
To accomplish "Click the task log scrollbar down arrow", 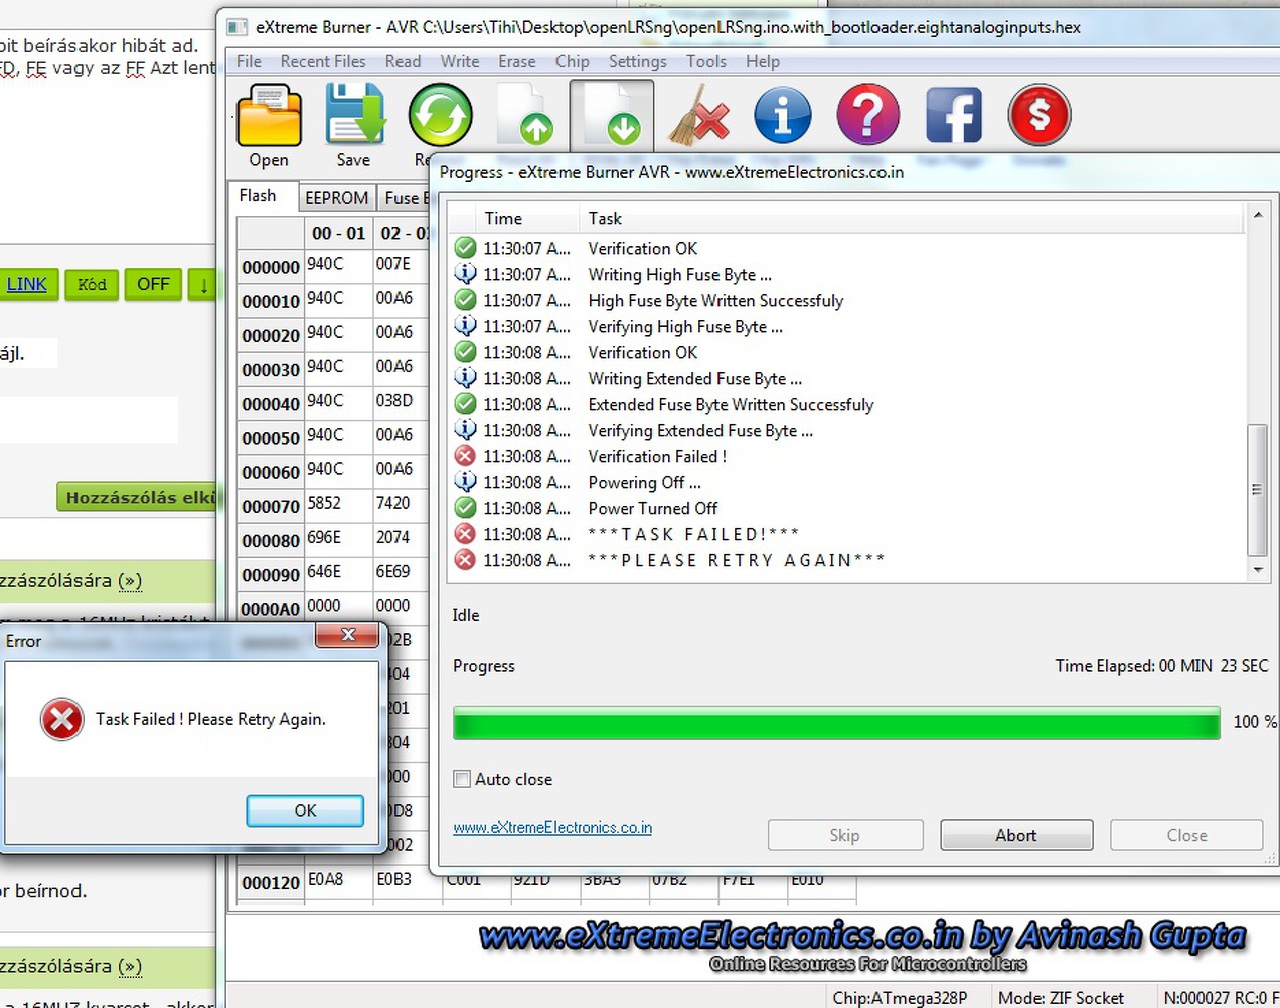I will tap(1257, 570).
